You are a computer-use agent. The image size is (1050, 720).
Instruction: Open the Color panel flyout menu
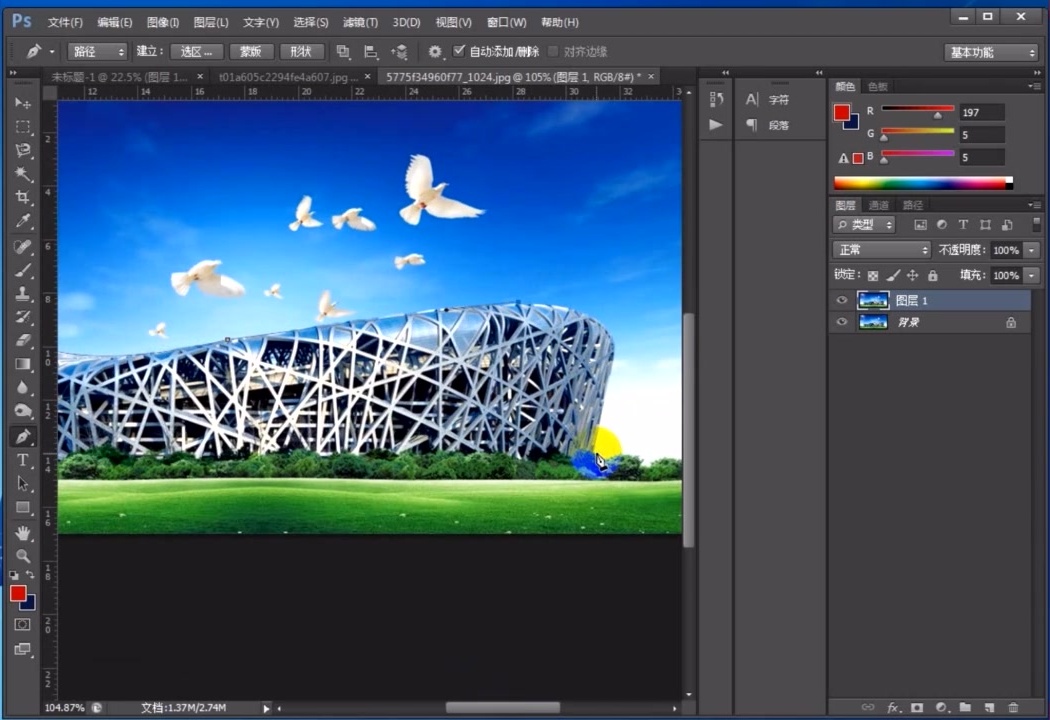point(1035,86)
